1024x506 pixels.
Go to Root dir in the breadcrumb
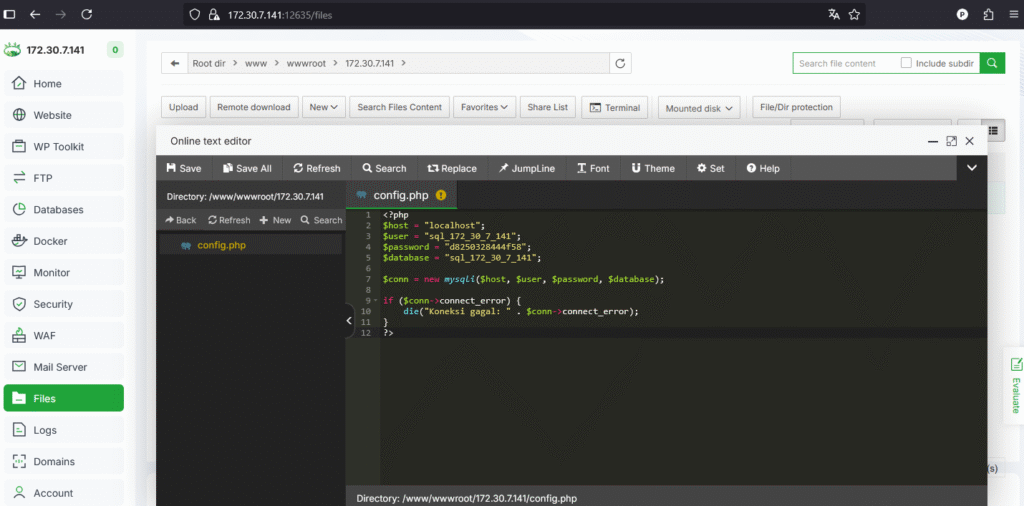[x=208, y=63]
